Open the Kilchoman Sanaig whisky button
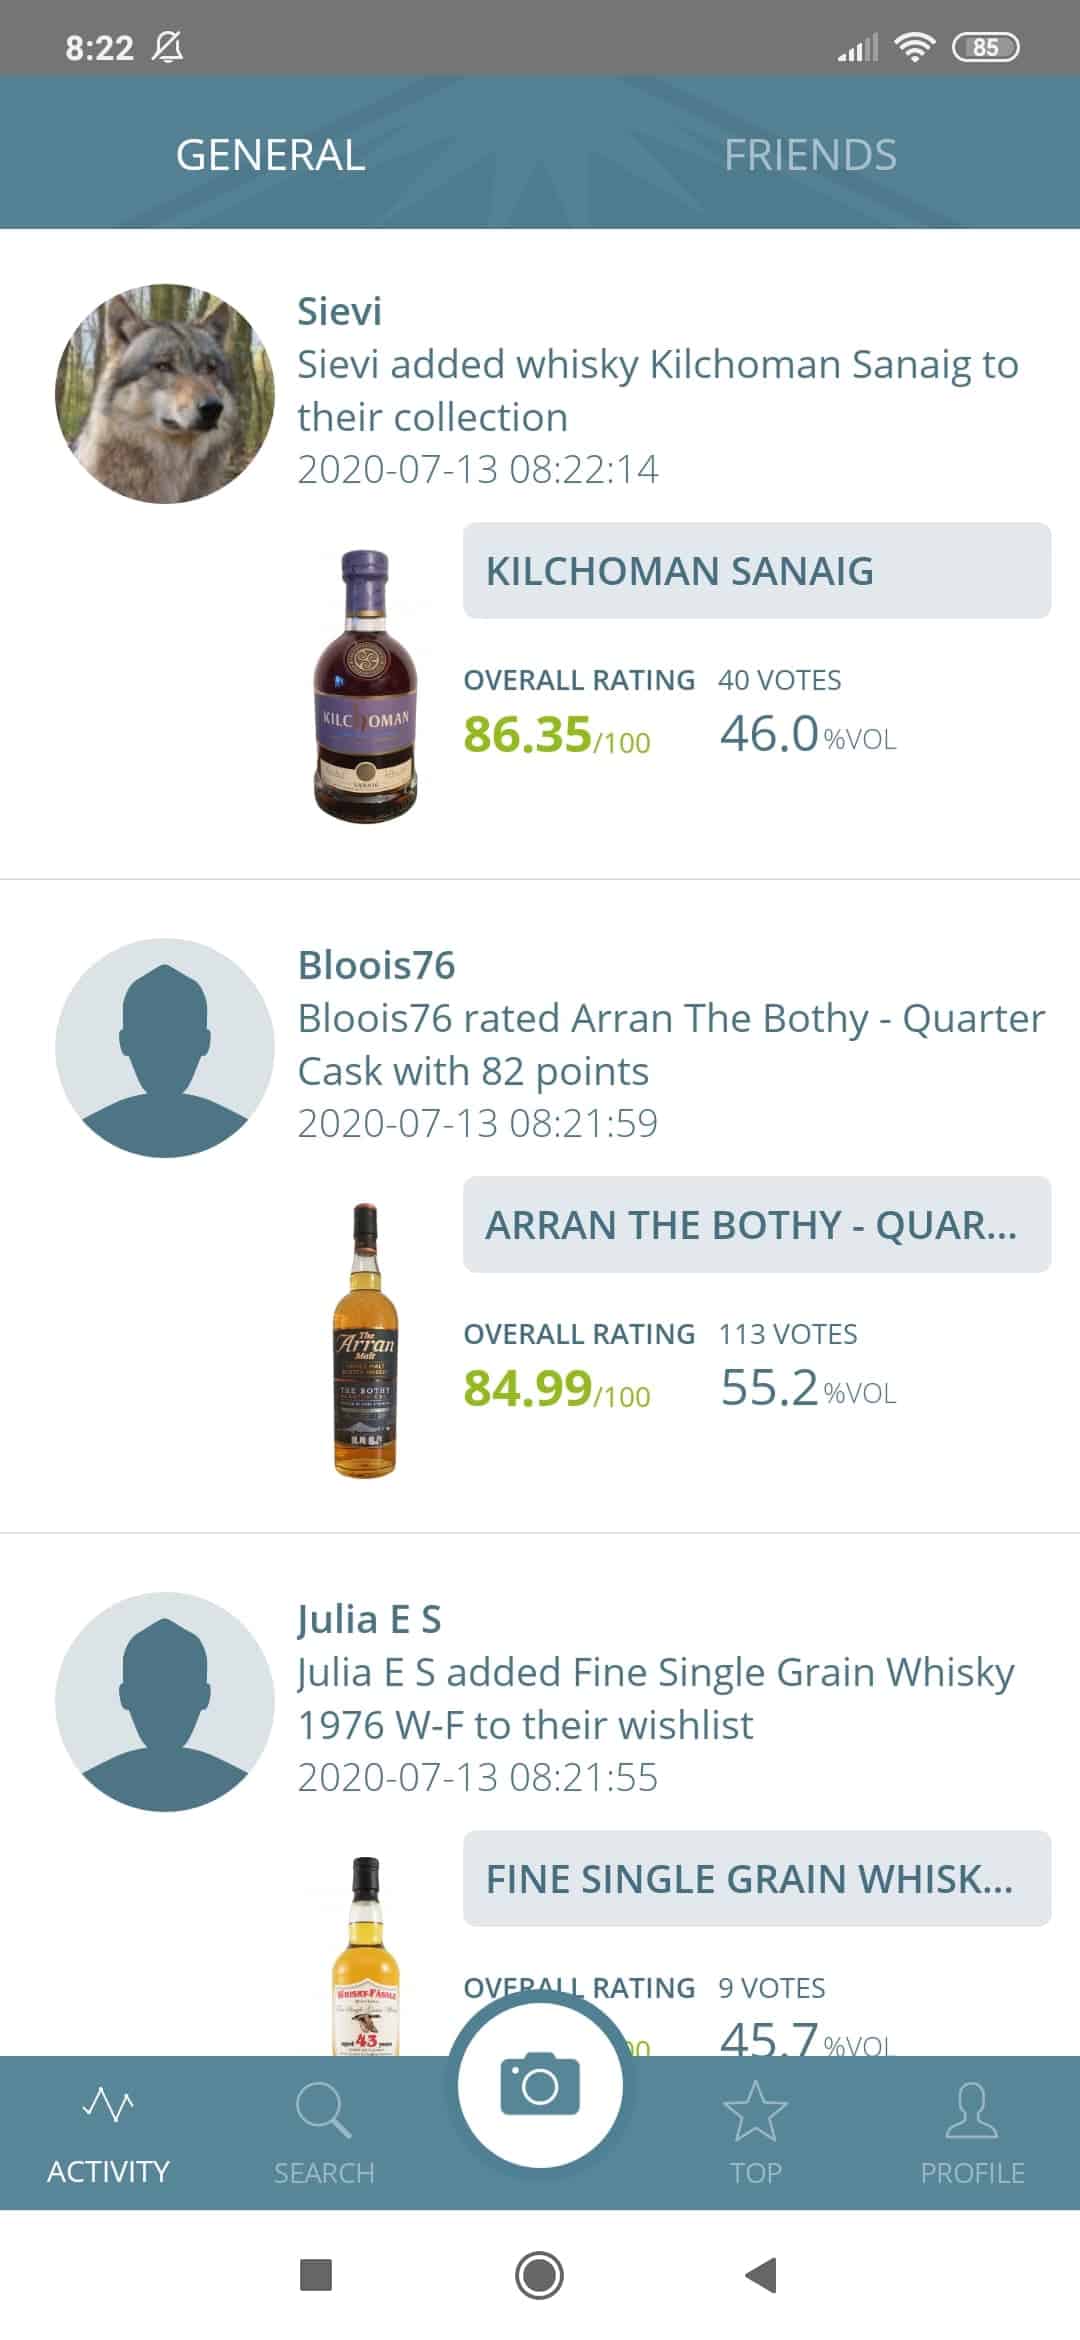This screenshot has height=2340, width=1080. pos(756,571)
